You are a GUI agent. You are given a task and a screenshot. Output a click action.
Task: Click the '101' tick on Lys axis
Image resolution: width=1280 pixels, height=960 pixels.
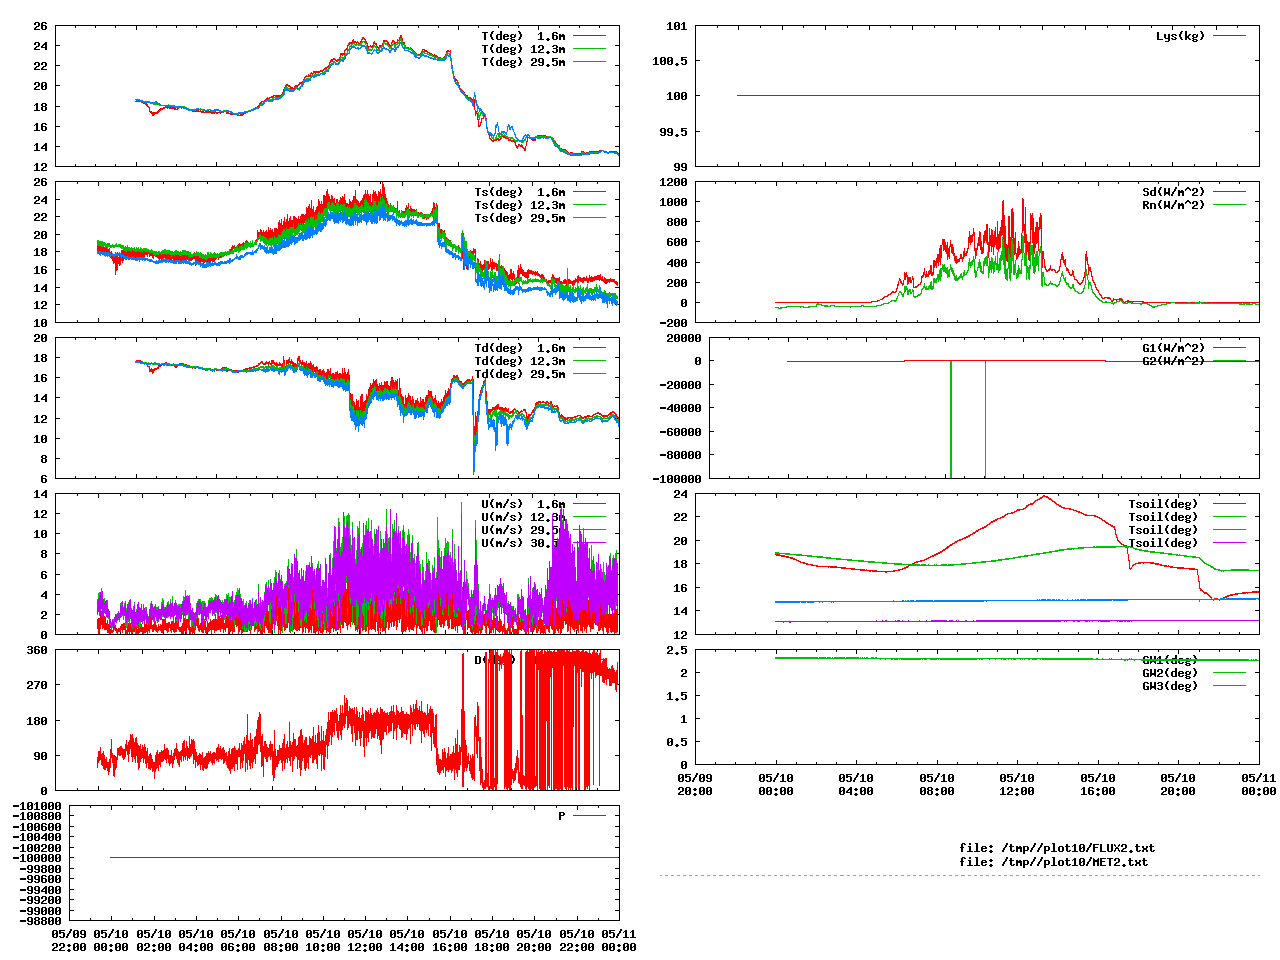(677, 26)
